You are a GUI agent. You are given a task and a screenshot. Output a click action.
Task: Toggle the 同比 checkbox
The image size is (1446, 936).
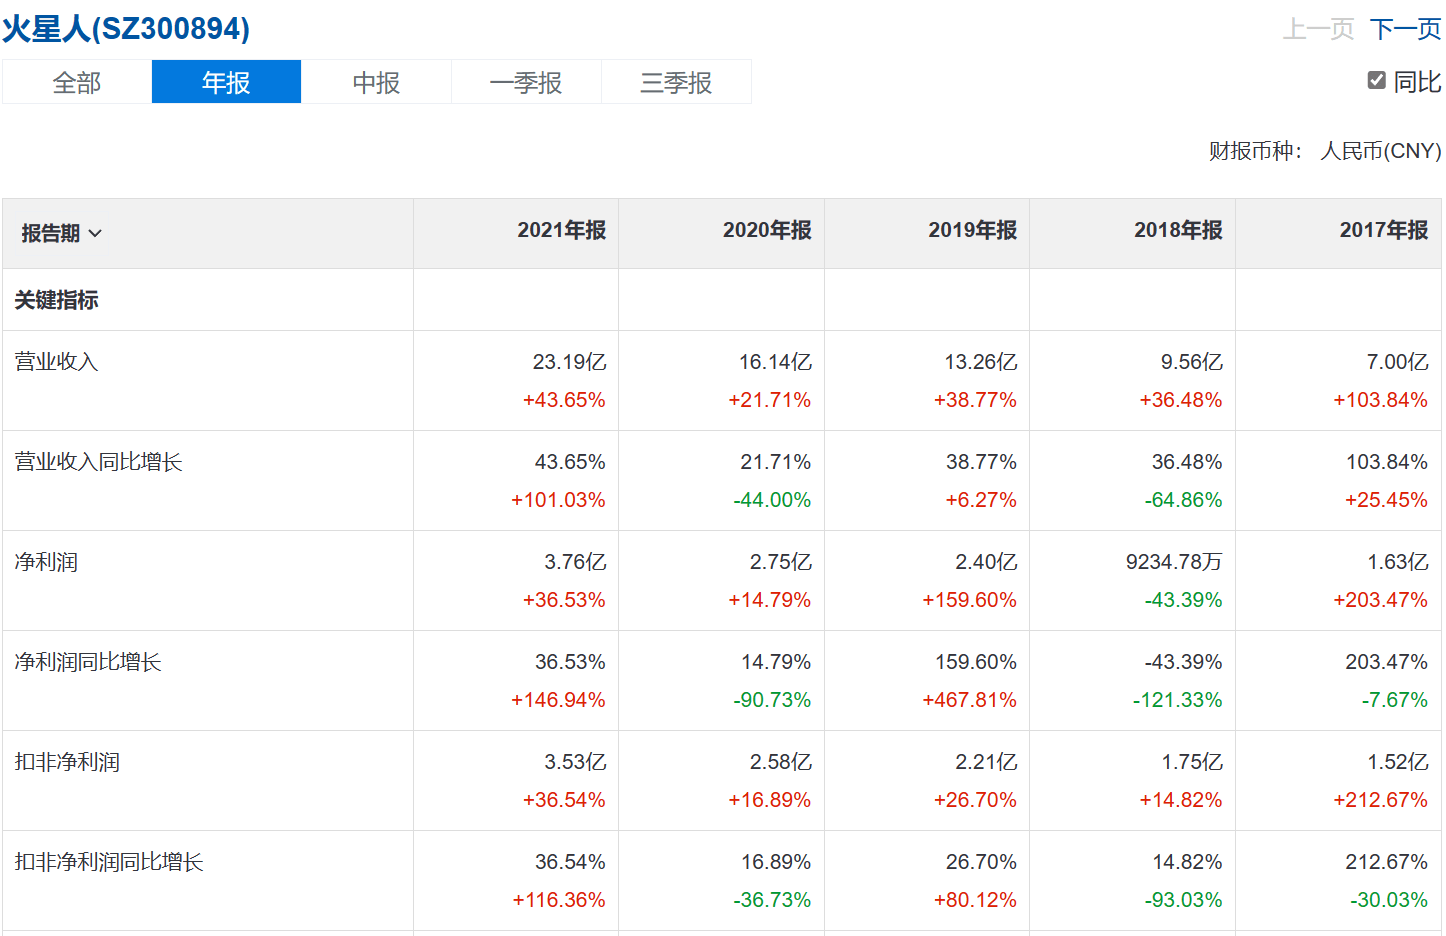[x=1377, y=81]
